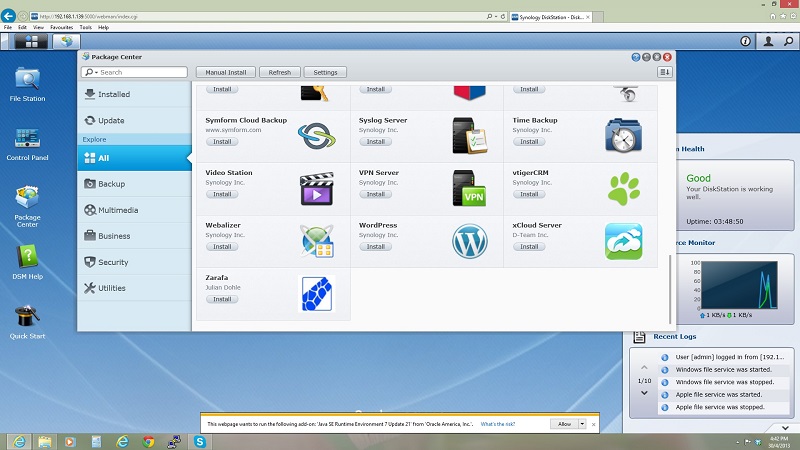The width and height of the screenshot is (800, 450).
Task: Open Package Center help button
Action: (636, 57)
